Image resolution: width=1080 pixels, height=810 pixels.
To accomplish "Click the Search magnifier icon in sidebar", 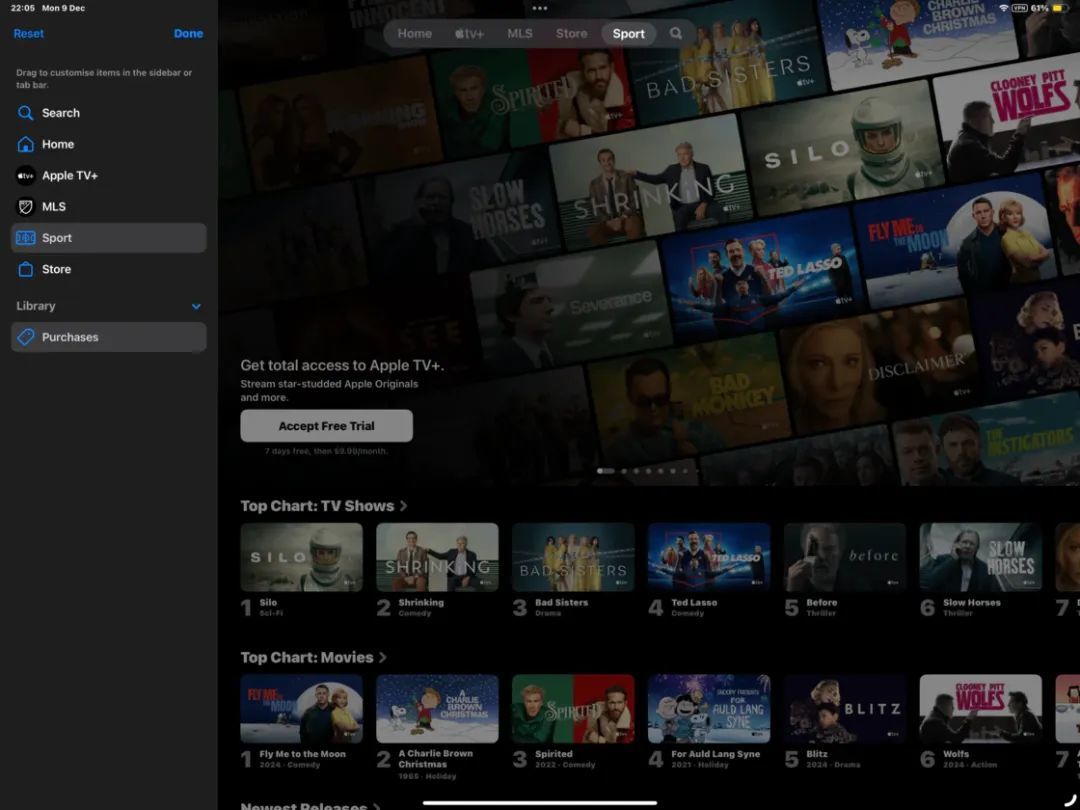I will pyautogui.click(x=25, y=113).
